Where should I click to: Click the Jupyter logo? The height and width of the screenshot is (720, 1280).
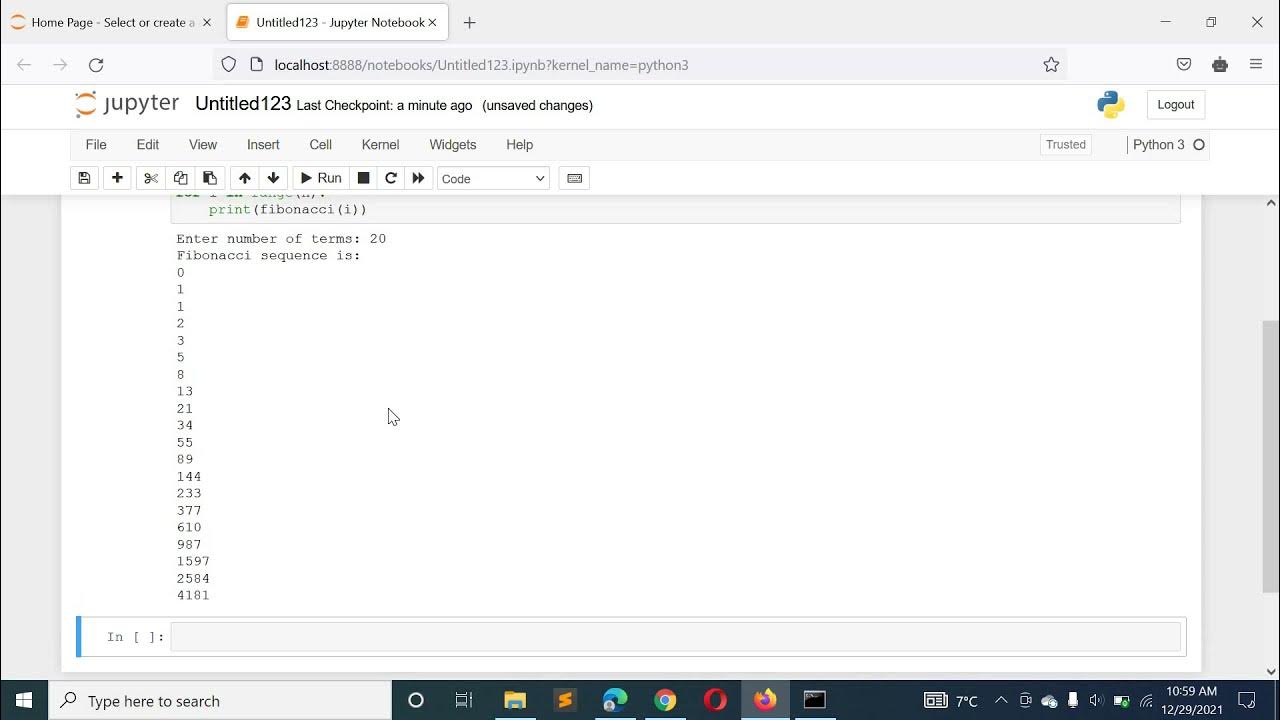click(127, 104)
